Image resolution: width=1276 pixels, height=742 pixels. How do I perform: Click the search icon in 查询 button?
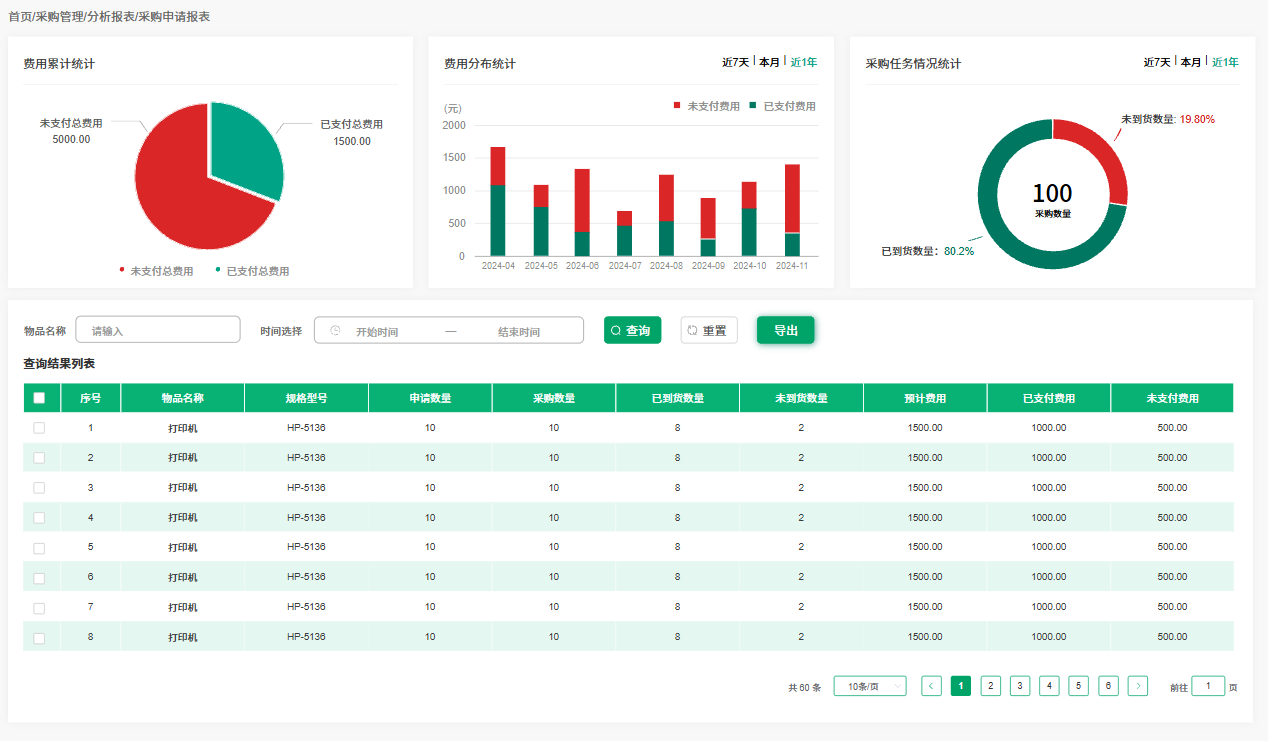pos(616,331)
